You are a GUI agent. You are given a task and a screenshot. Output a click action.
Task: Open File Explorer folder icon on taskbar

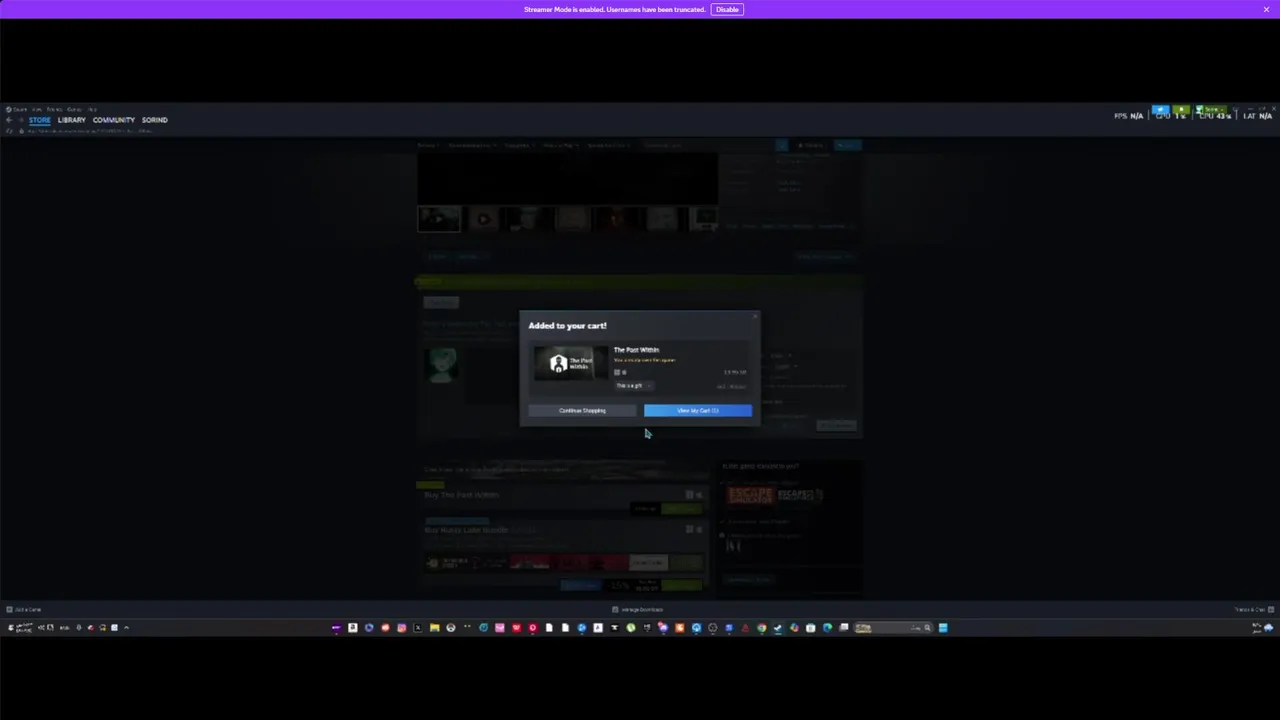point(434,628)
